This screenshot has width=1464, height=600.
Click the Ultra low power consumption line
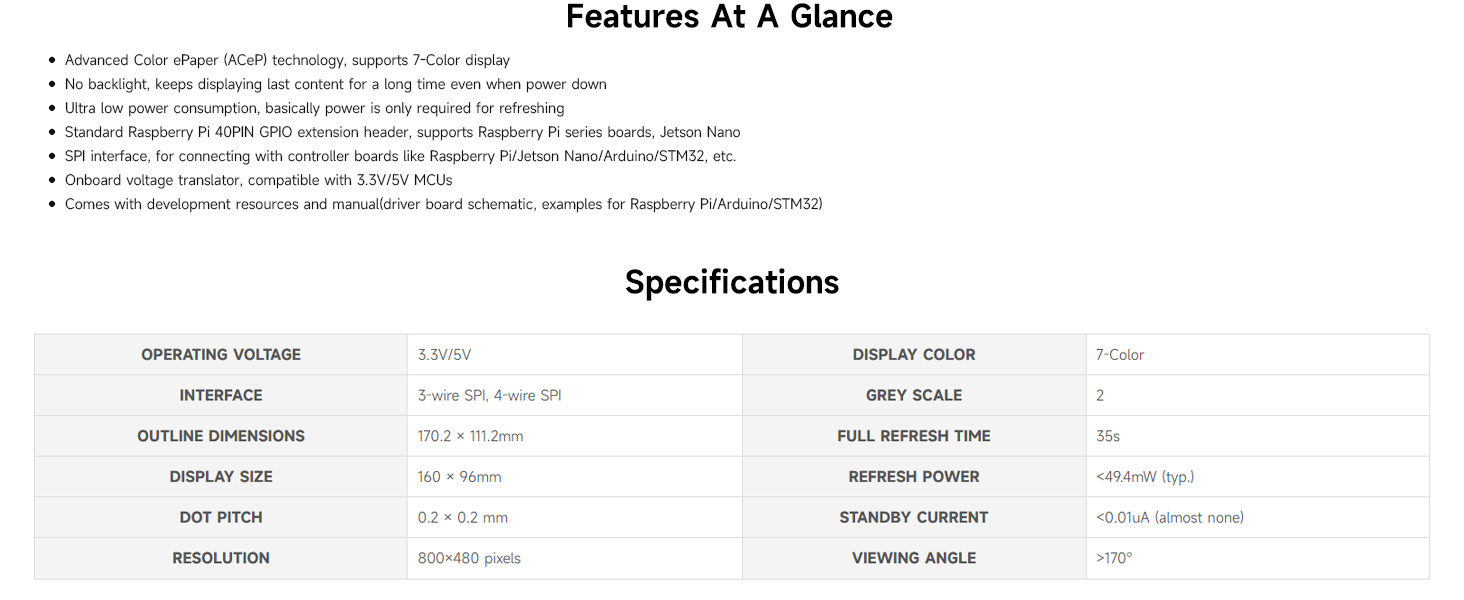314,108
